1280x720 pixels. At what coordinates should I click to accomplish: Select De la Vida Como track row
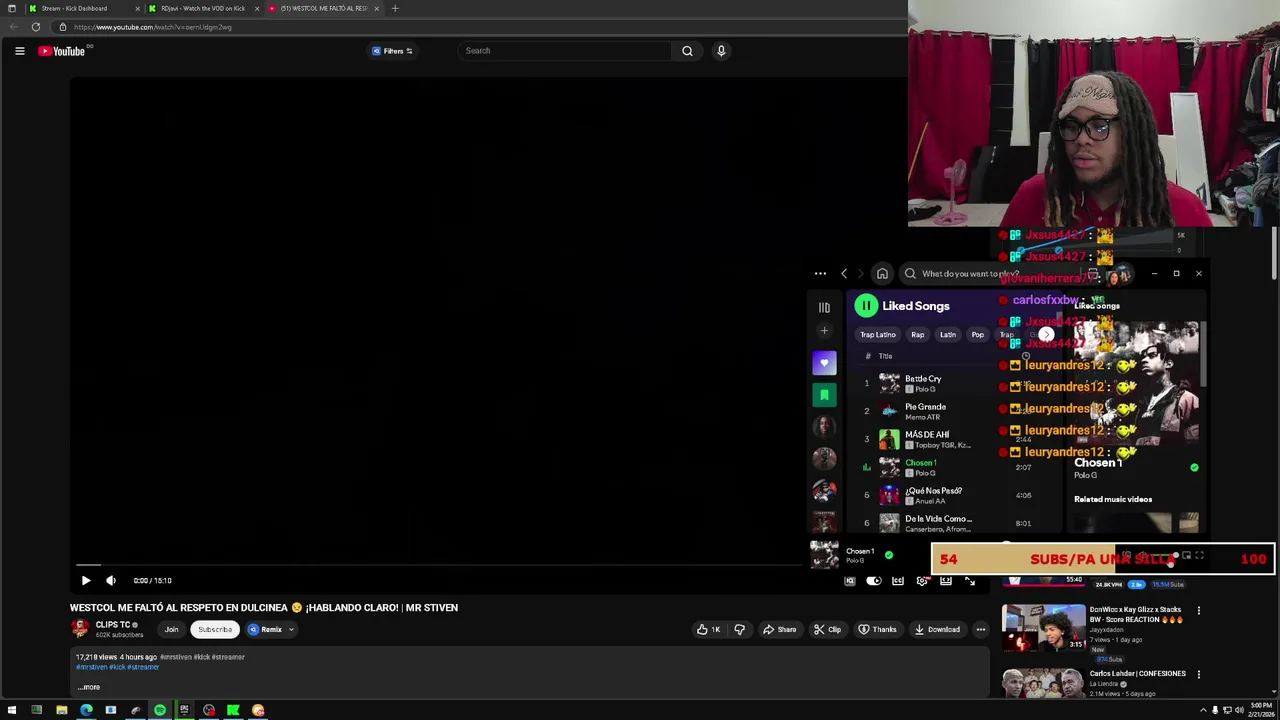click(x=955, y=522)
